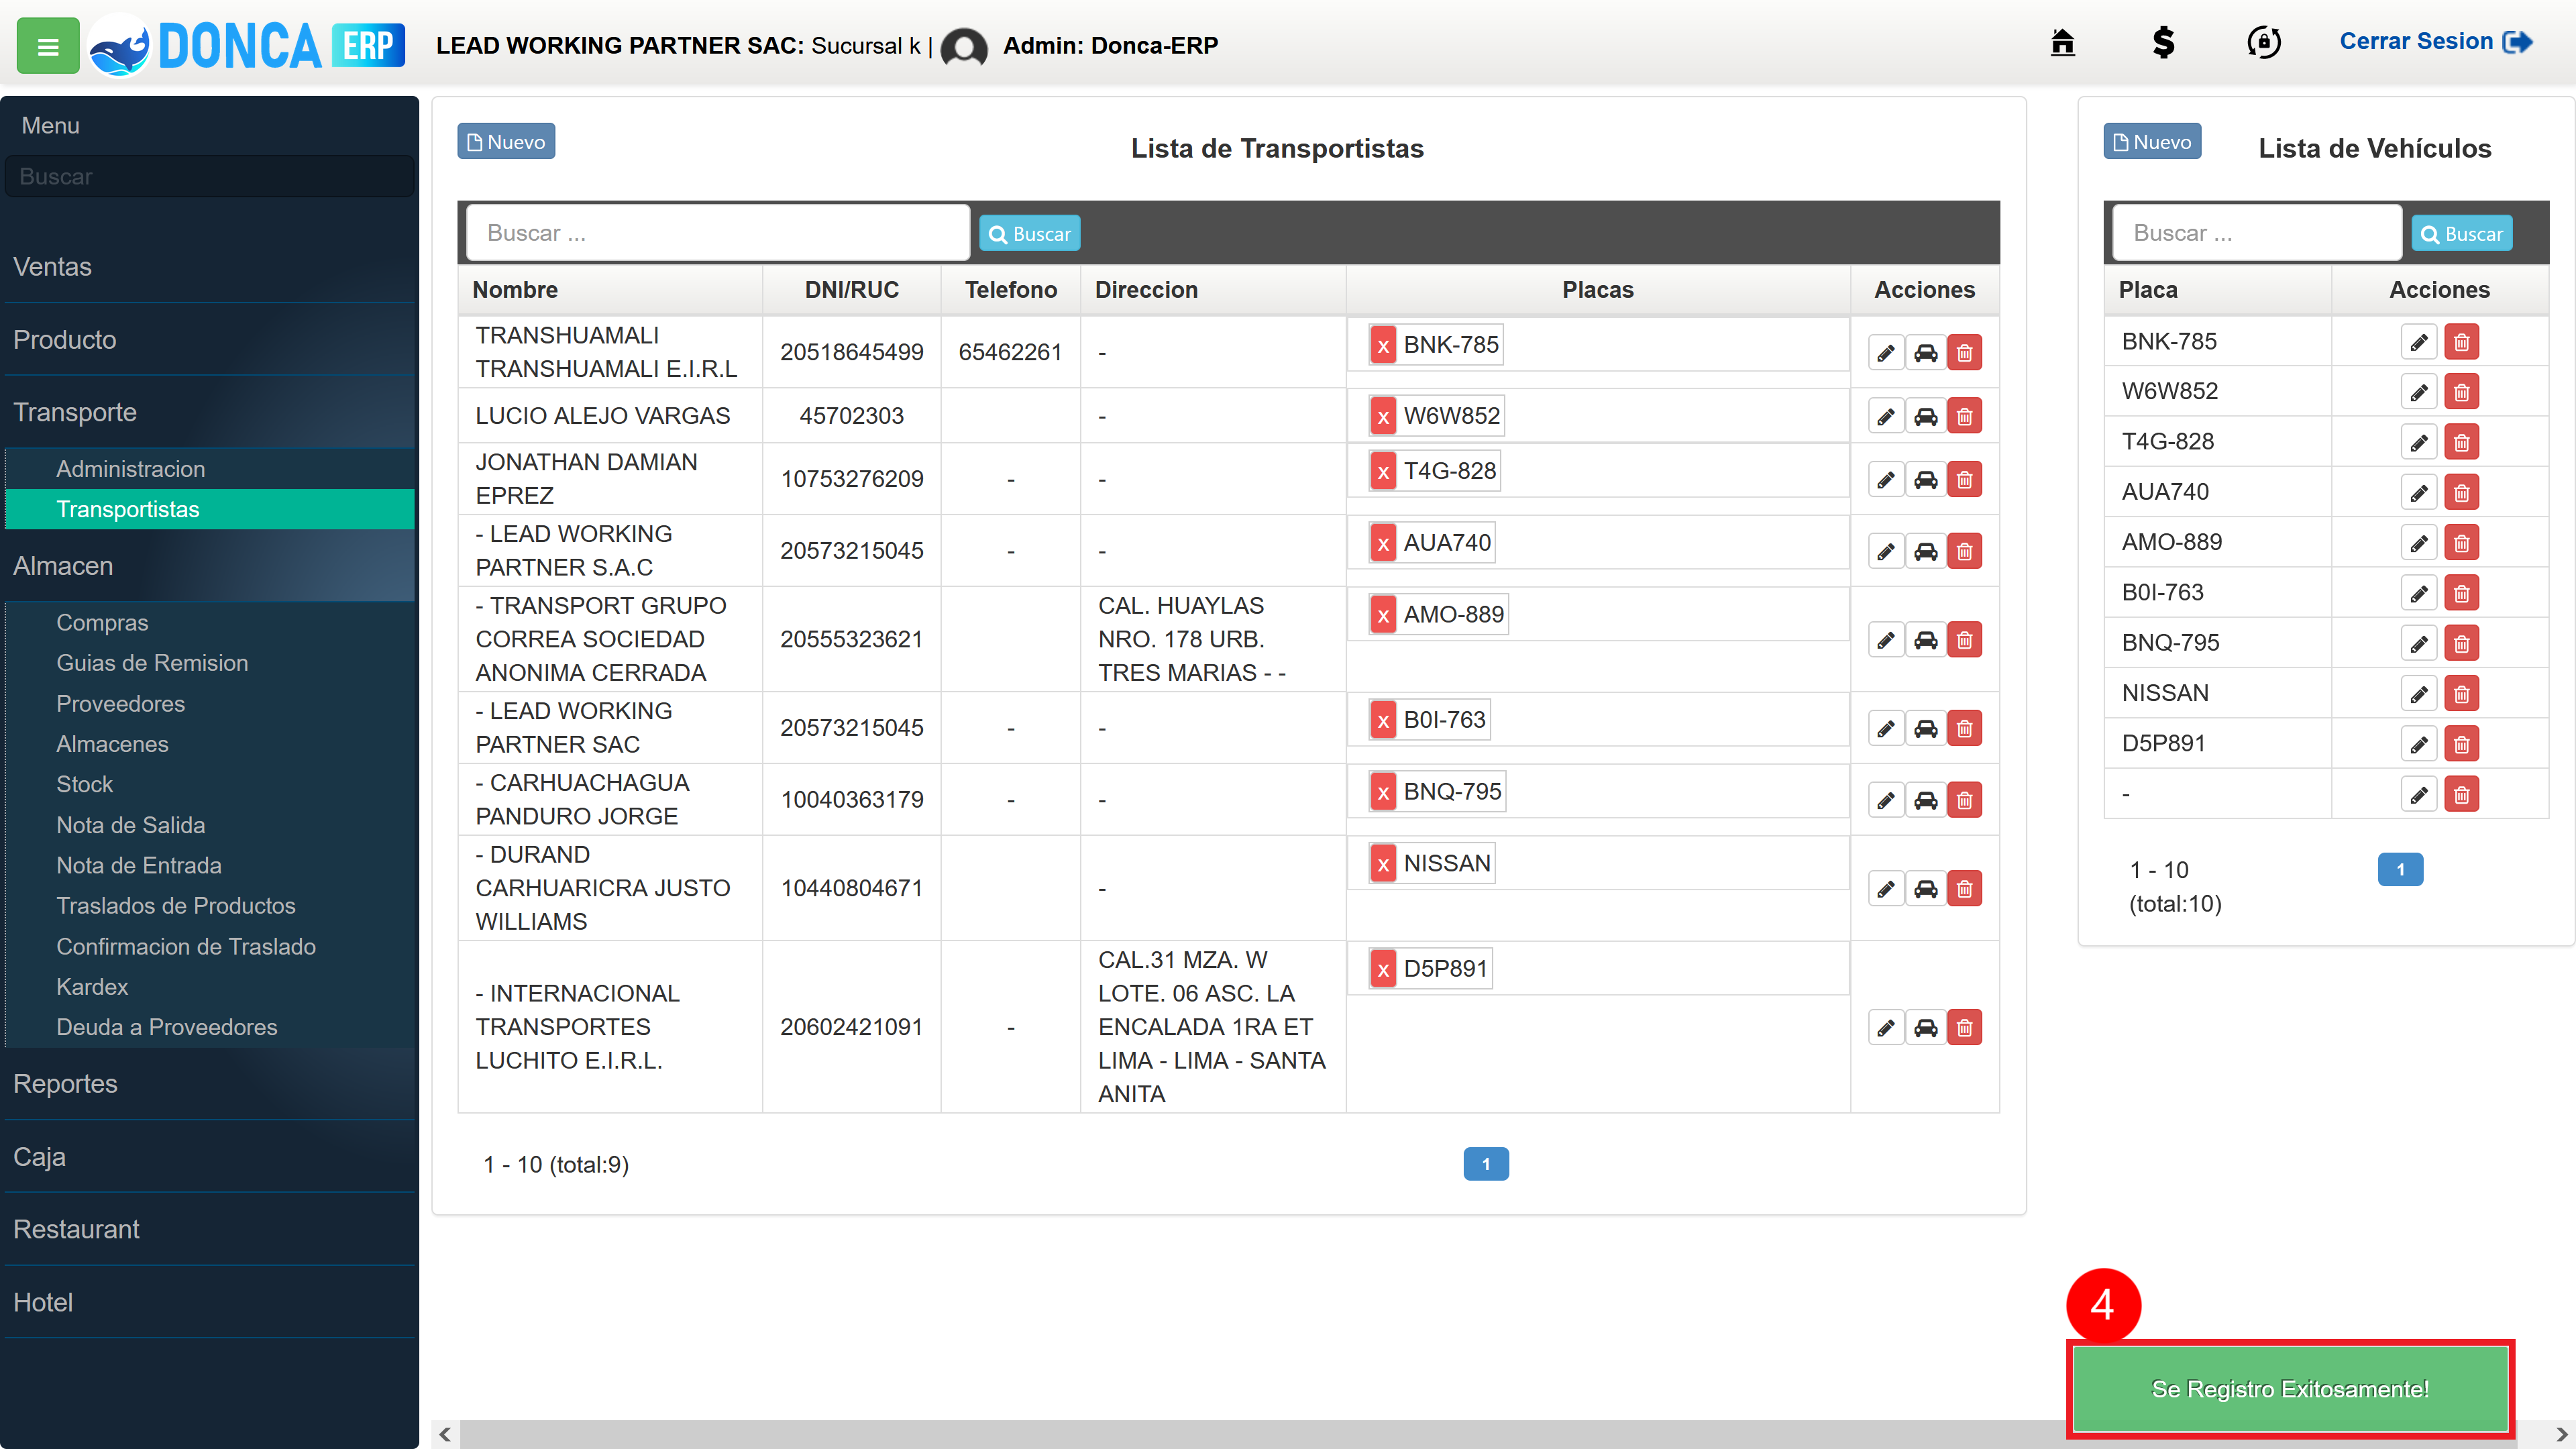Viewport: 2576px width, 1449px height.
Task: Expand the Ventas menu section
Action: [209, 267]
